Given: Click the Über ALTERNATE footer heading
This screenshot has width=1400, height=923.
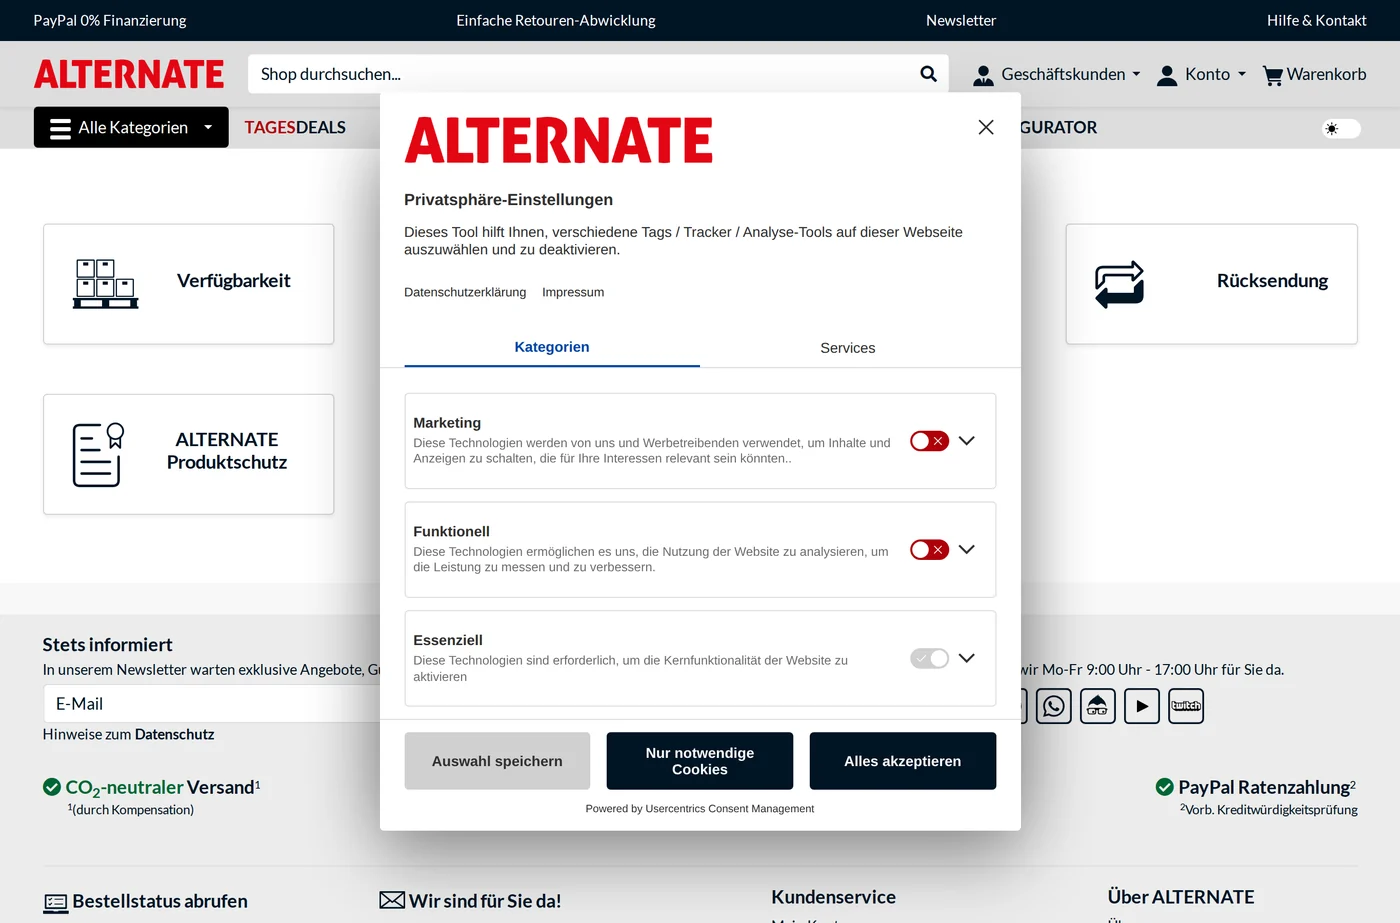Looking at the screenshot, I should coord(1181,897).
